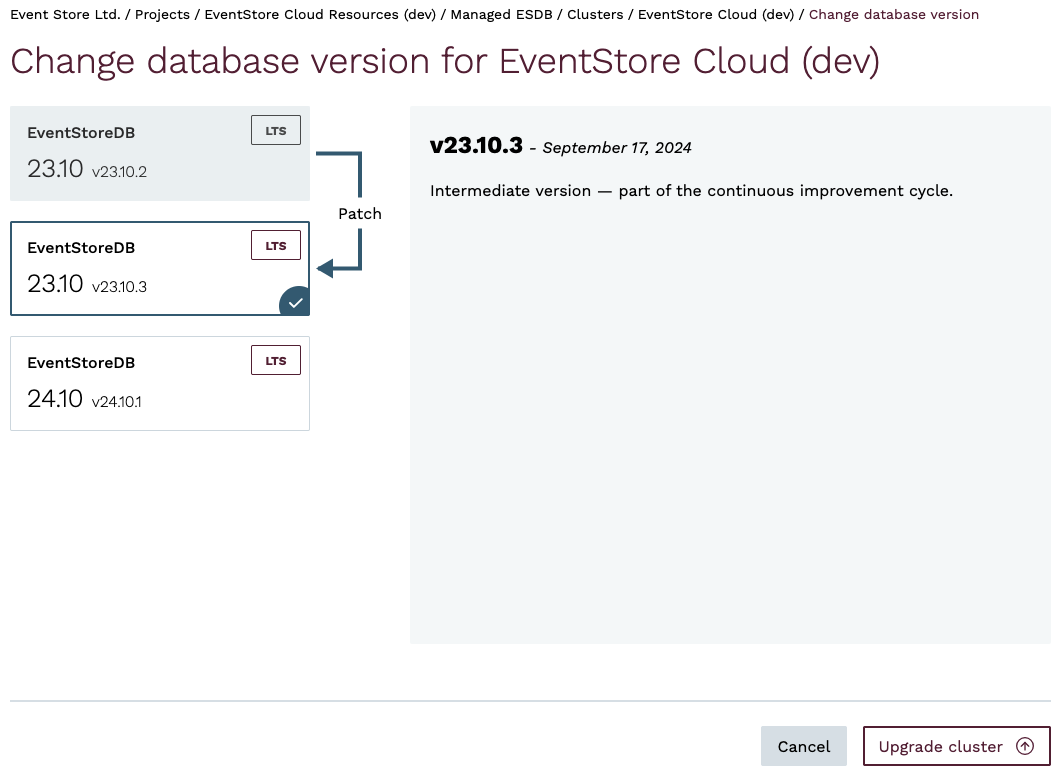Click the Patch label on the upgrade arrow
Image resolution: width=1059 pixels, height=778 pixels.
click(359, 214)
